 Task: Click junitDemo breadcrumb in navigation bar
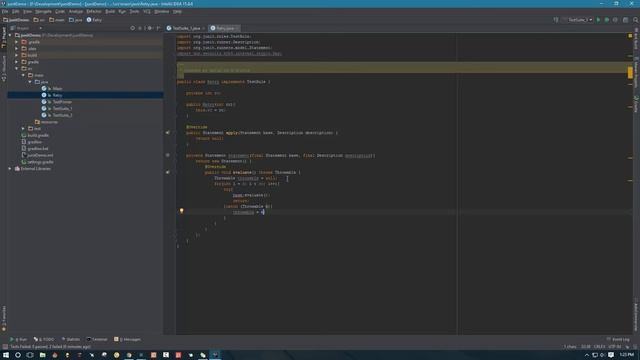[16, 20]
